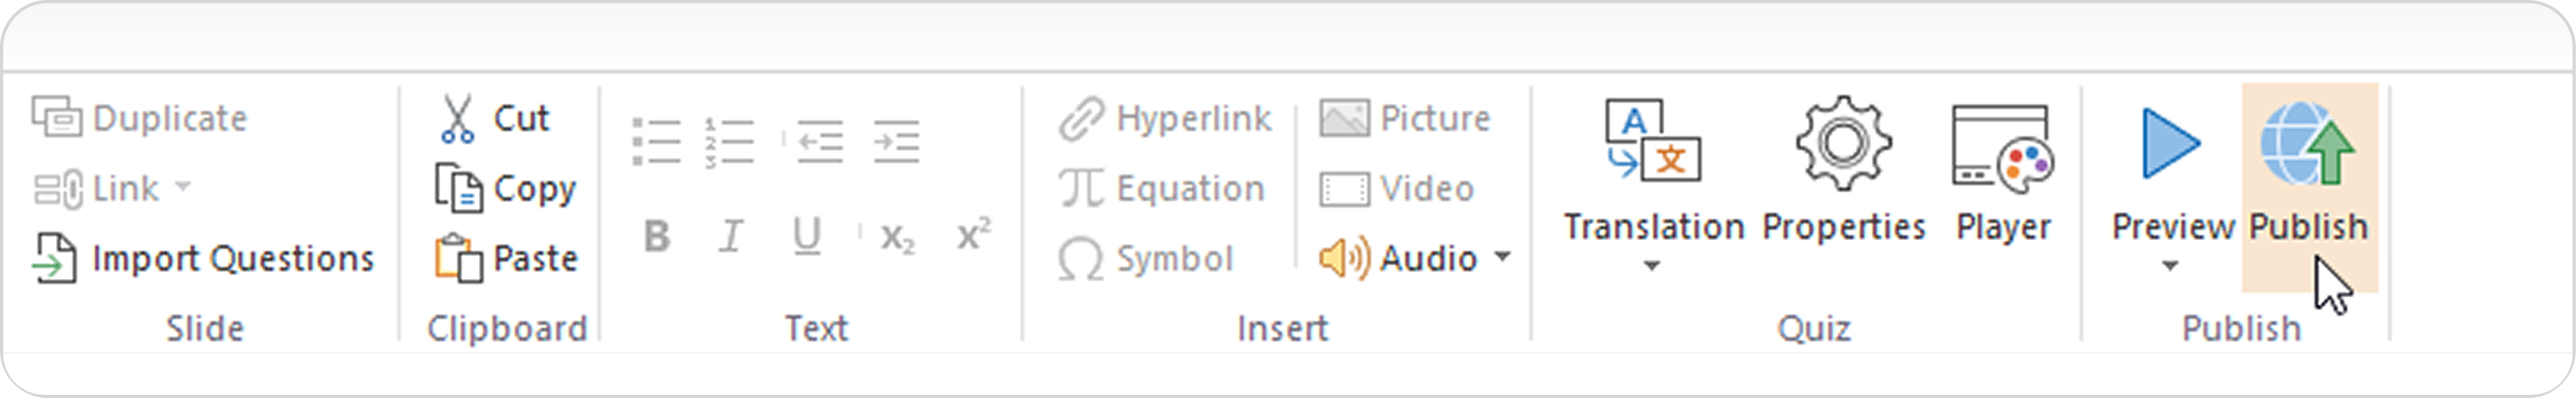Toggle Italic text formatting
2576x398 pixels.
[x=731, y=237]
